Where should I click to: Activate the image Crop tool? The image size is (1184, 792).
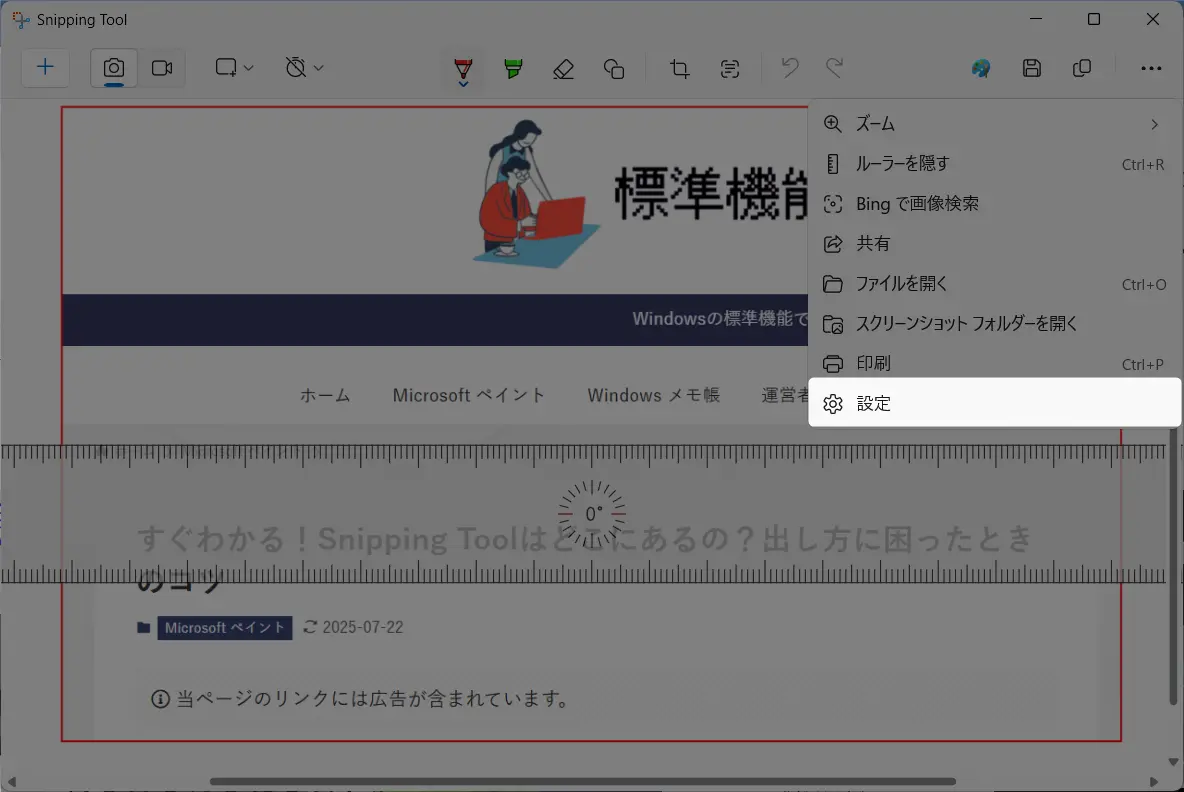pos(679,69)
